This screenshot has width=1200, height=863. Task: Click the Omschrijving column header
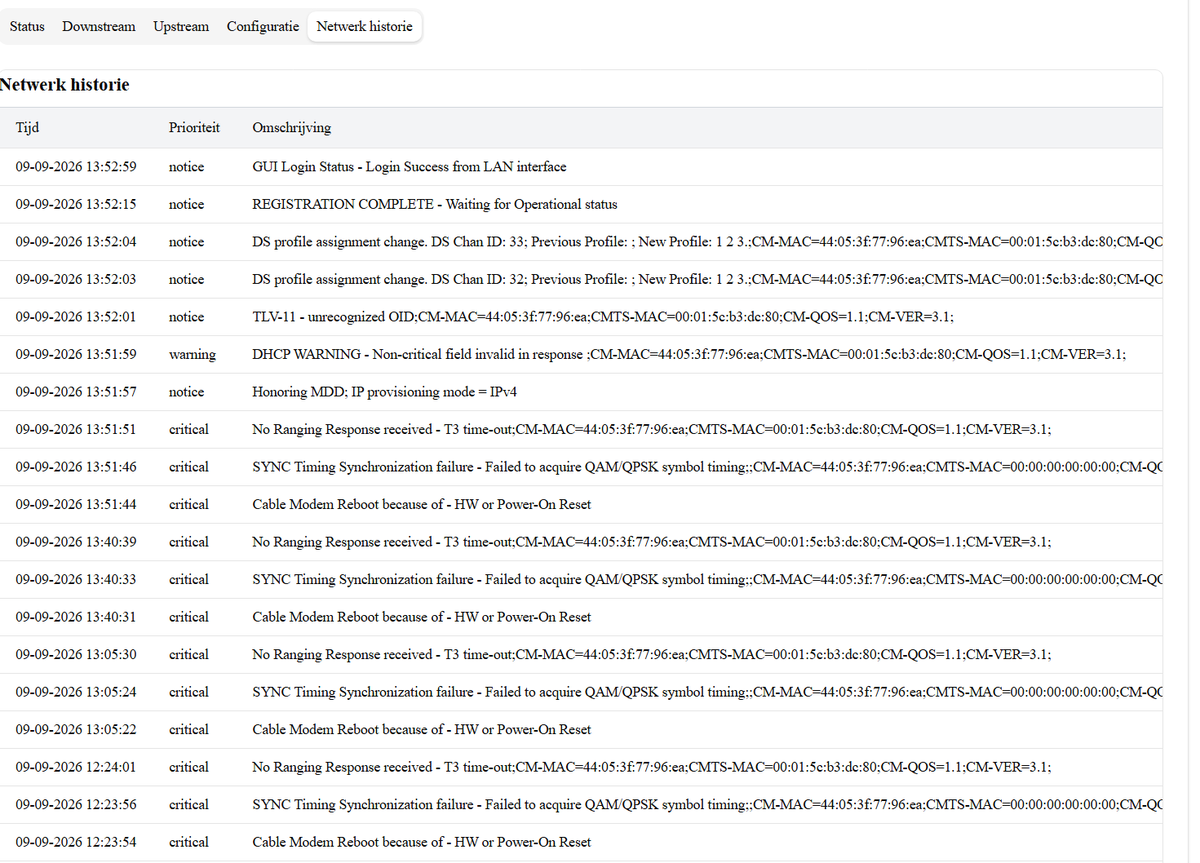coord(292,128)
